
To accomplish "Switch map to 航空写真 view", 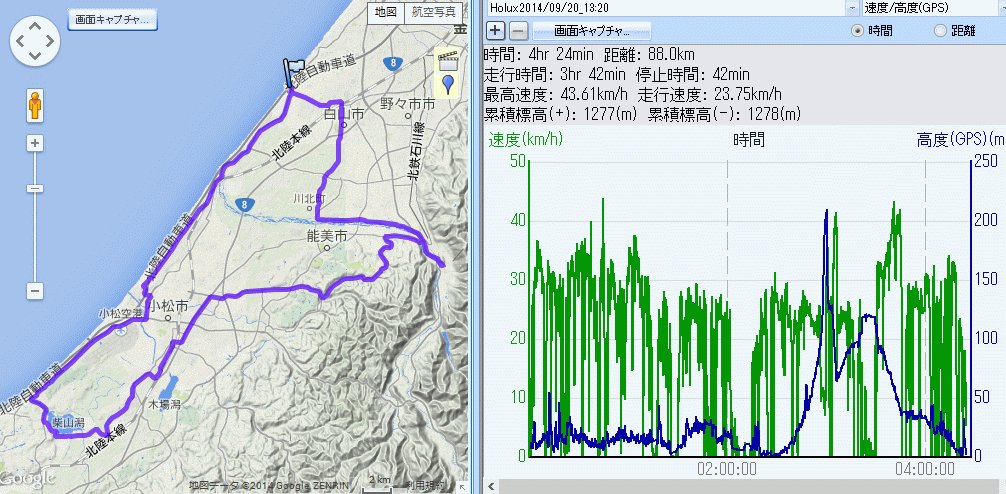I will point(432,13).
